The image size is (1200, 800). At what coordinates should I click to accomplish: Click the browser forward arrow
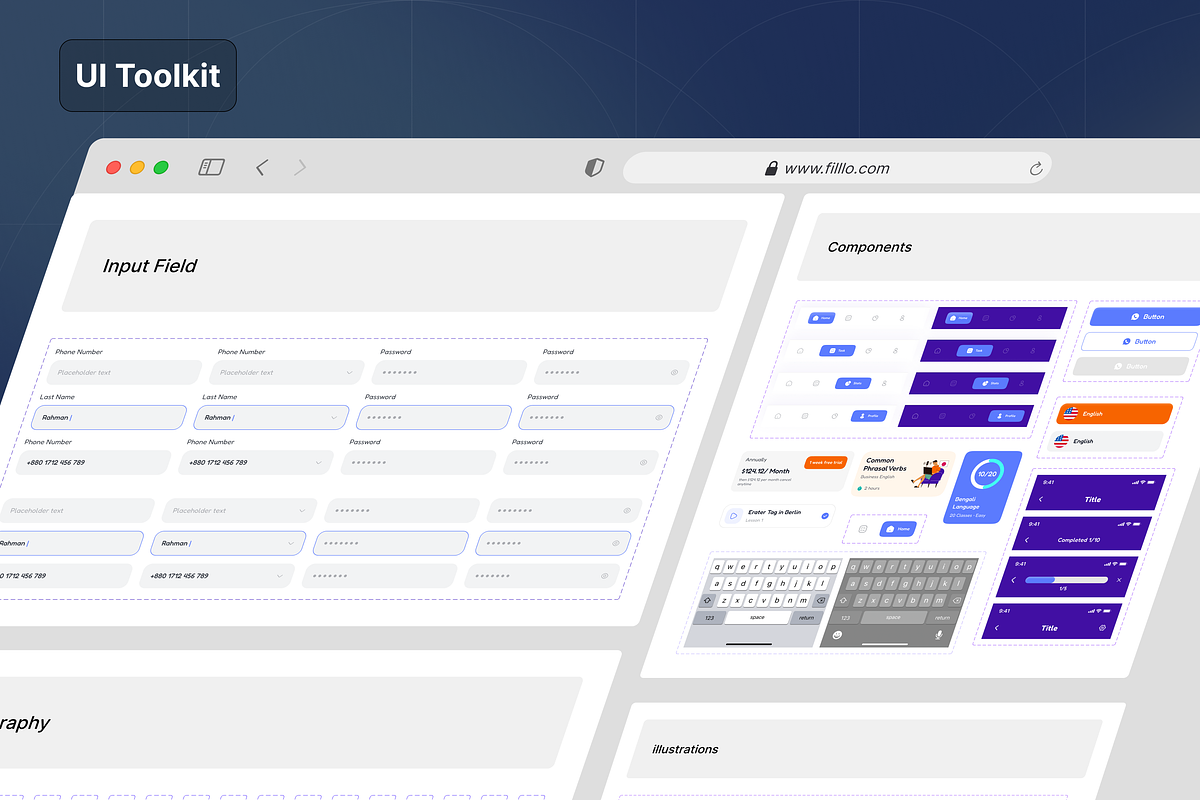(300, 167)
